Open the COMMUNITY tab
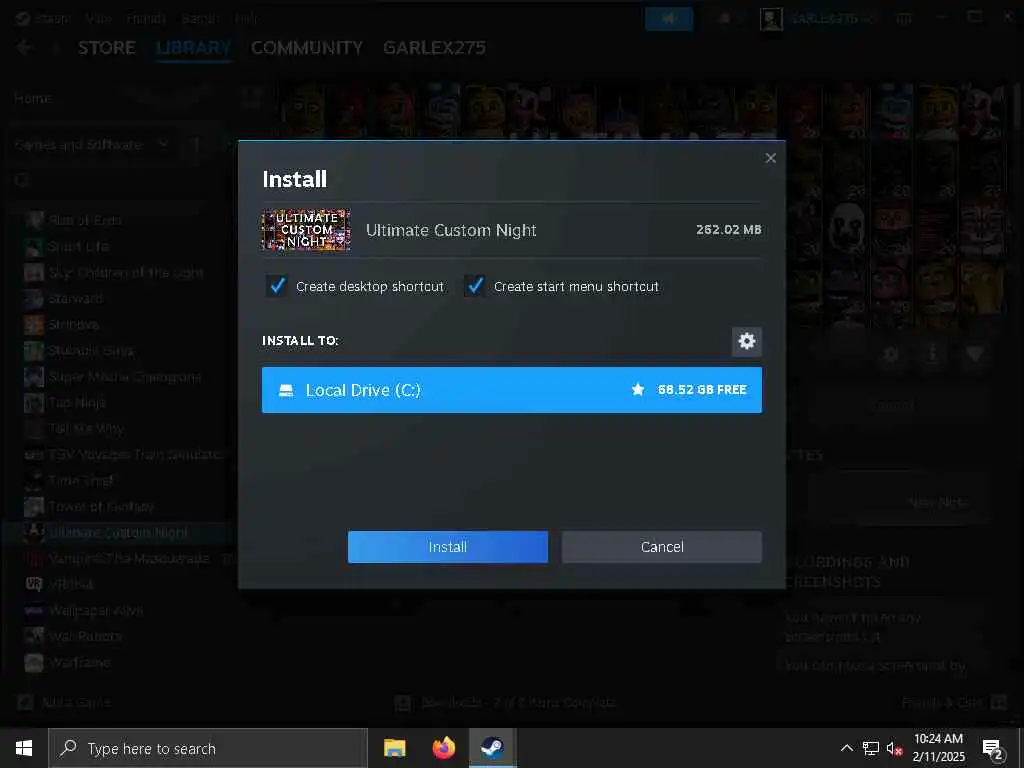This screenshot has width=1024, height=768. click(306, 48)
